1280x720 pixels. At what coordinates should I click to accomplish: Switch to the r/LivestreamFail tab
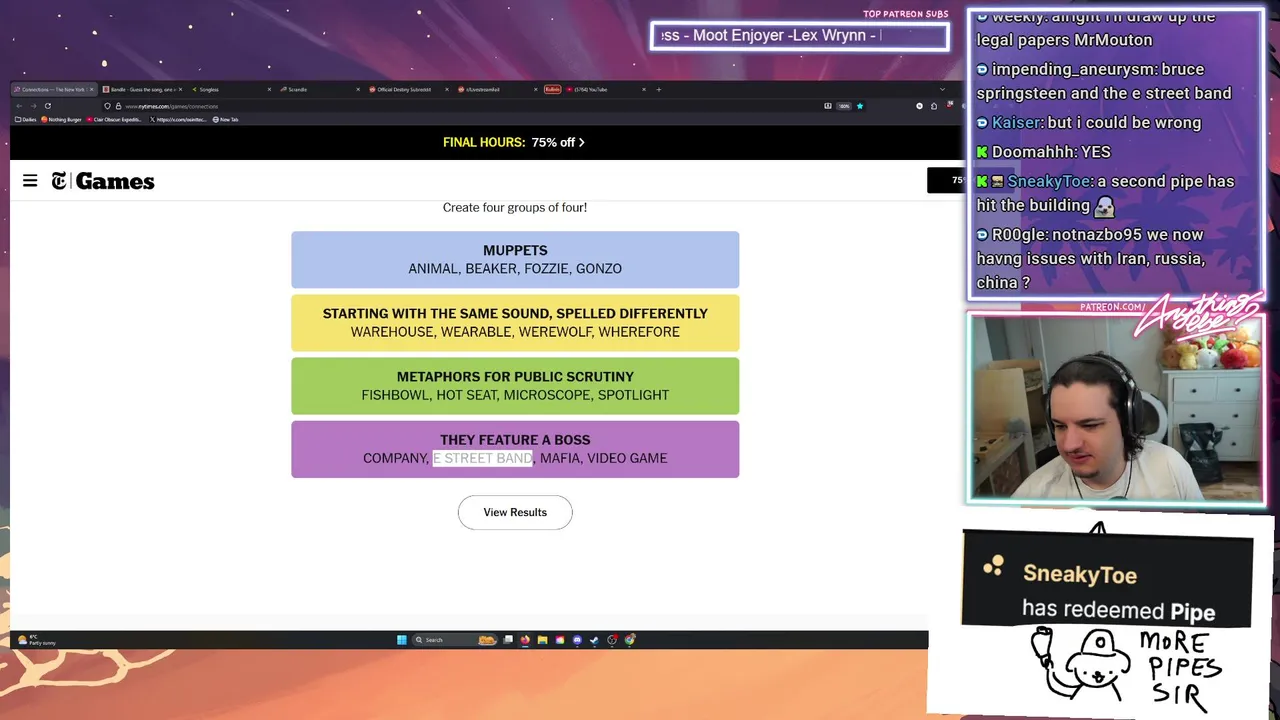pos(496,89)
